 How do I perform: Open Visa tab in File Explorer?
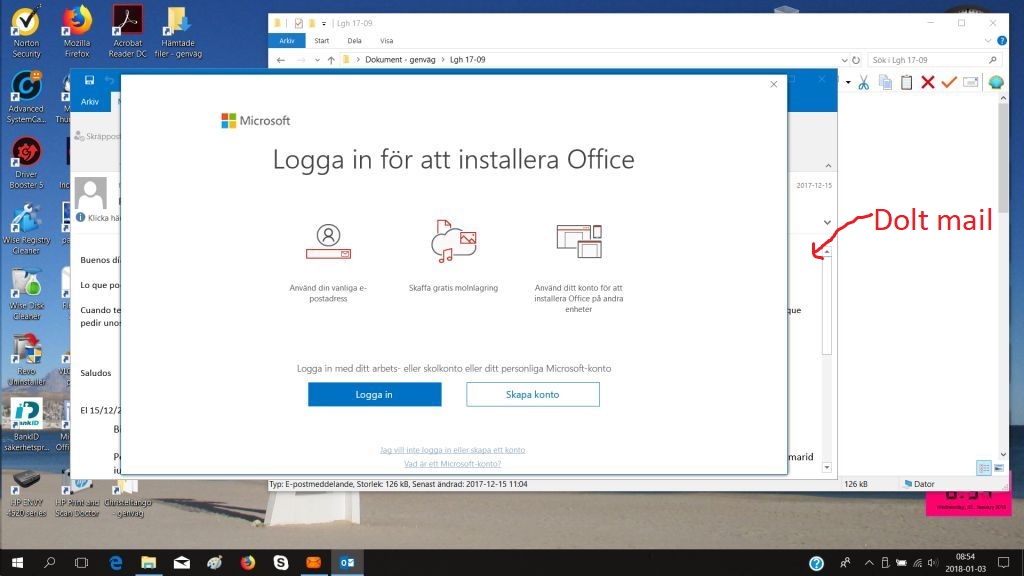[x=387, y=40]
